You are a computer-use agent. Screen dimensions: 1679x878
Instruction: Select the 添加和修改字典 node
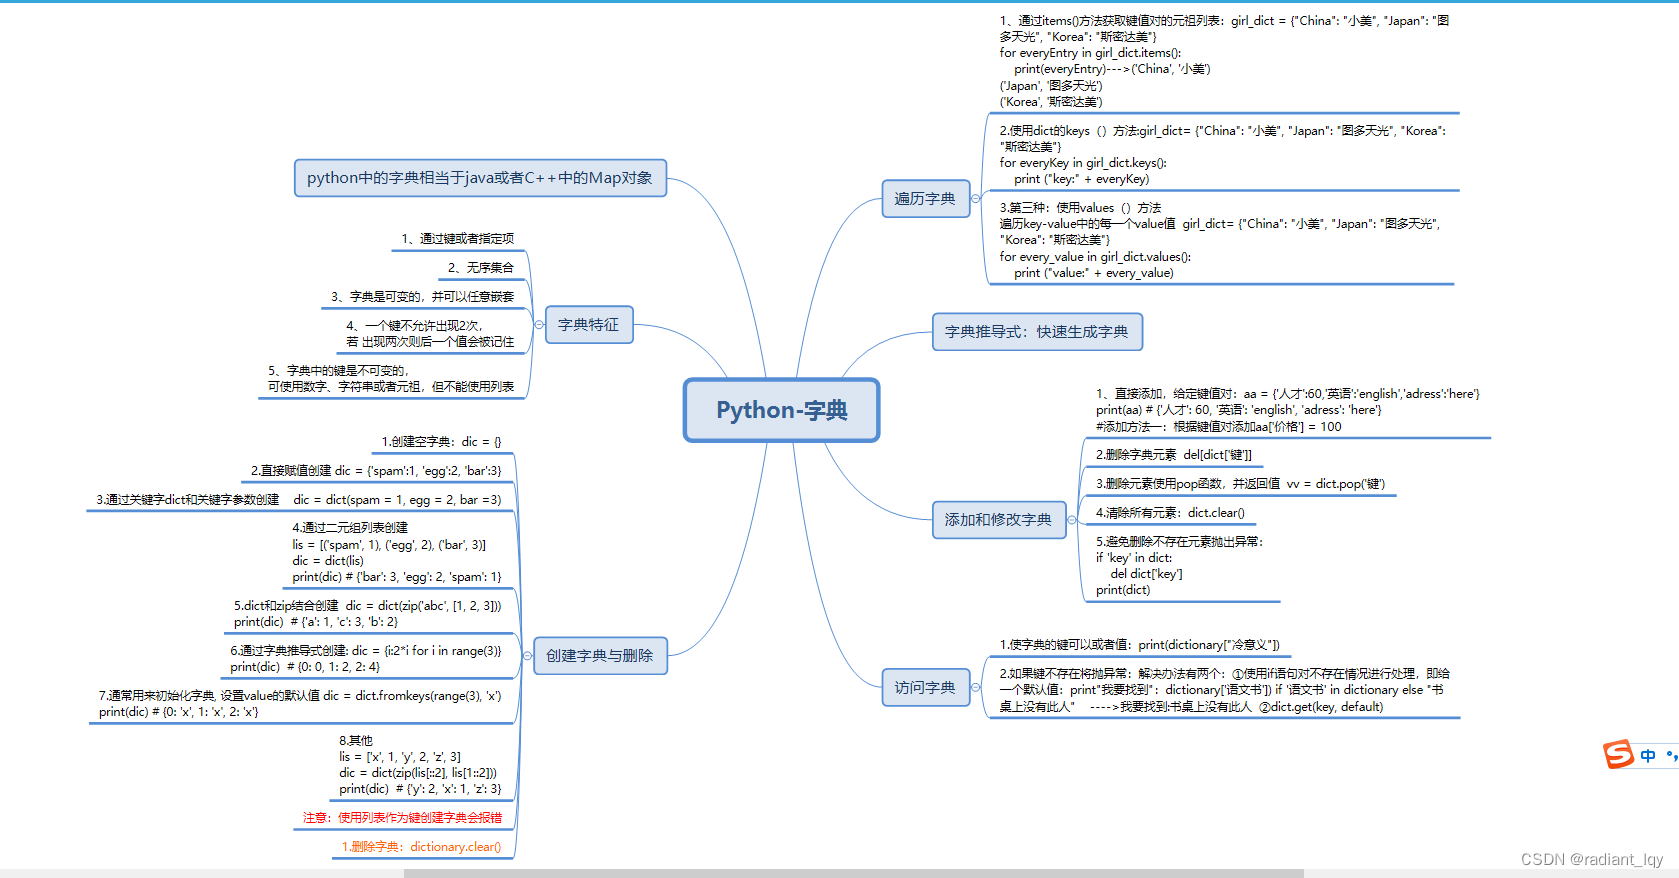998,520
